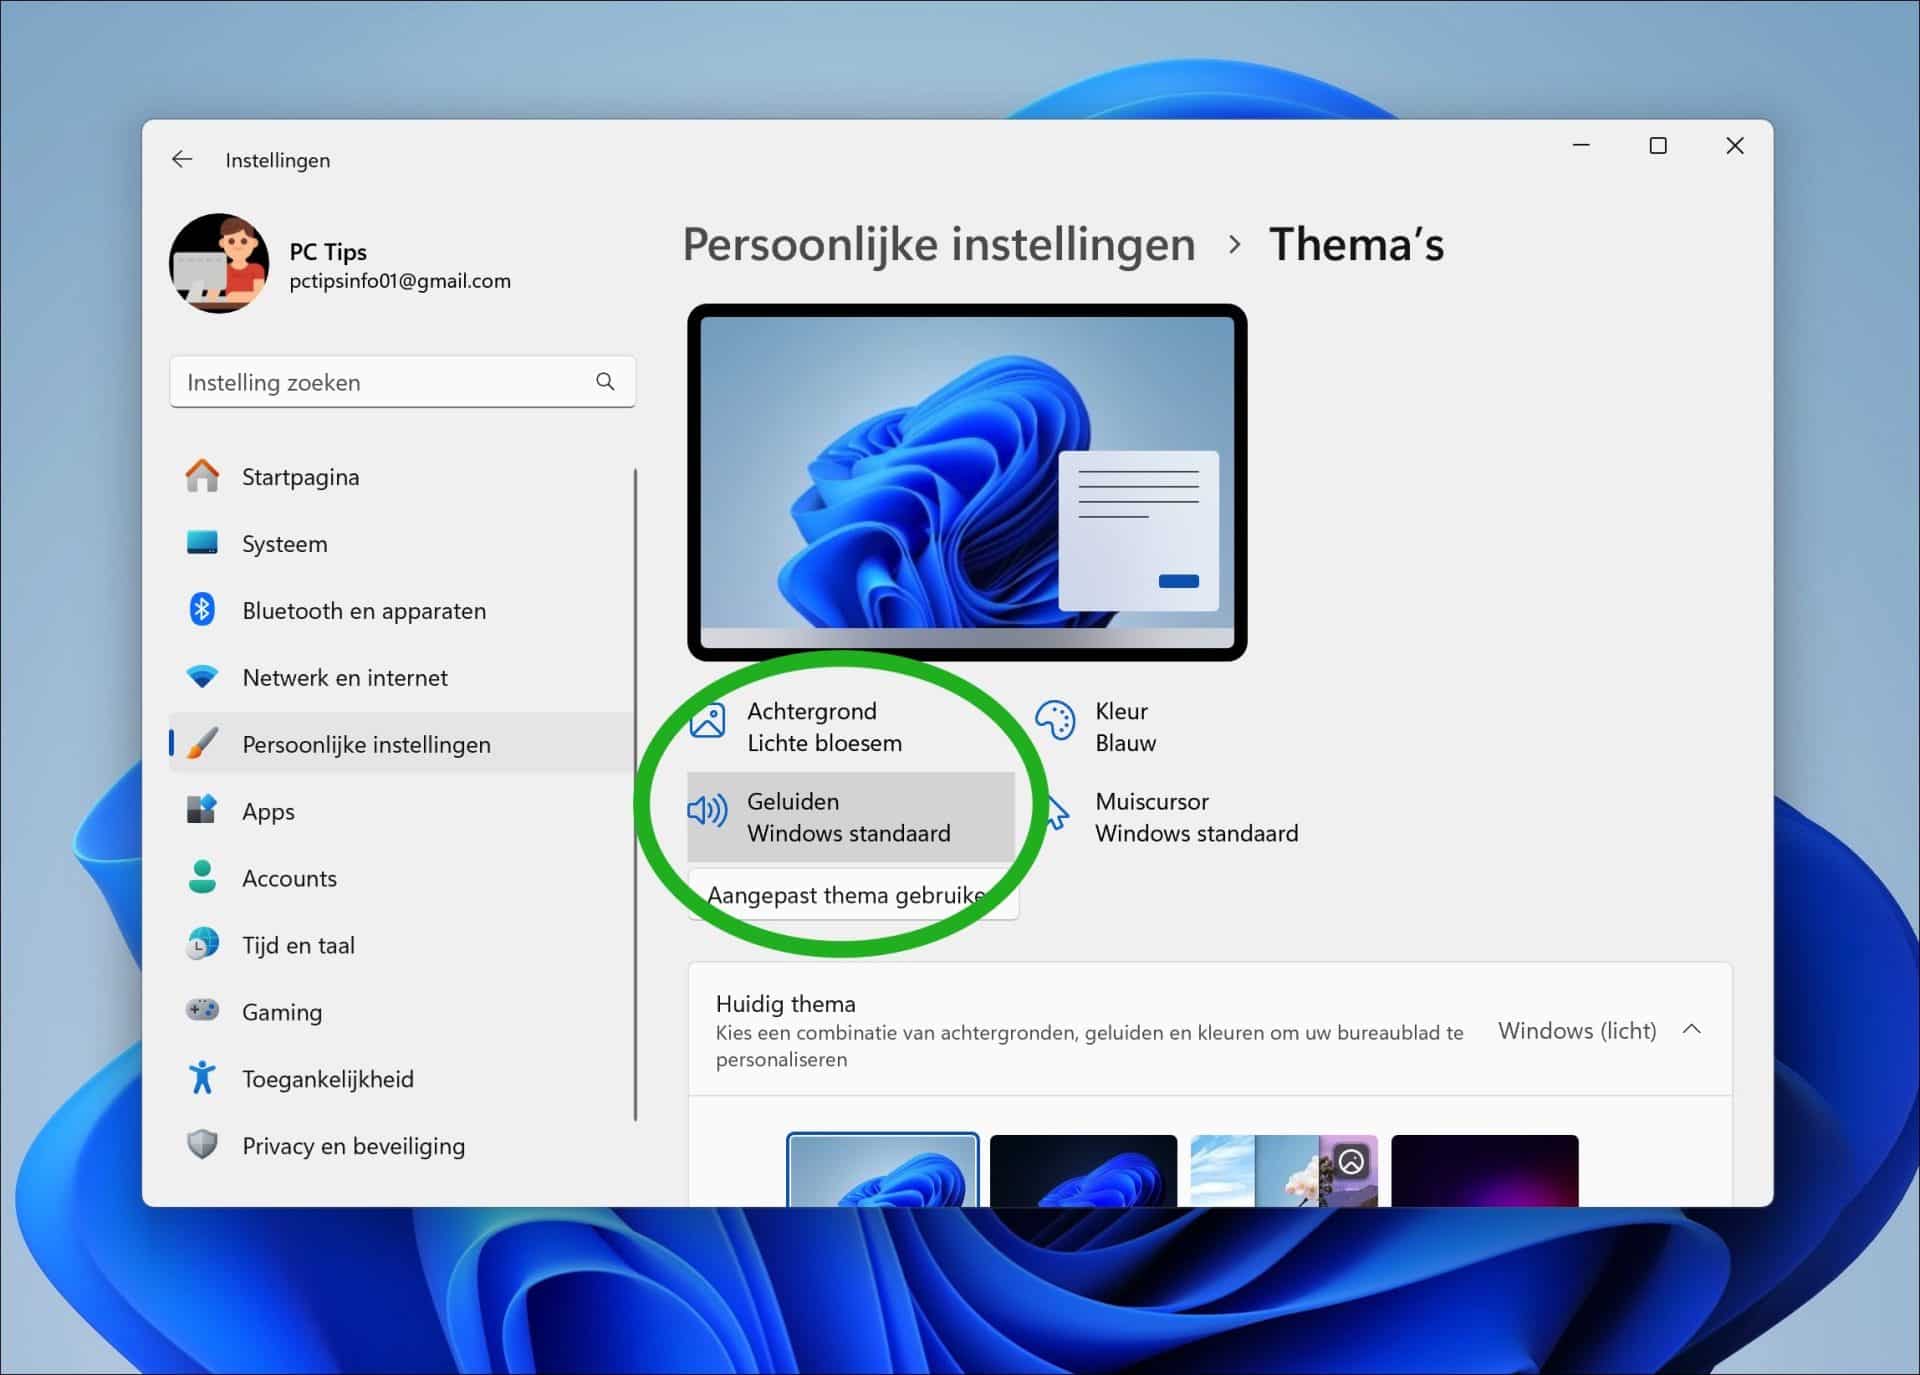
Task: Click the Instelling zoeken search field
Action: (x=402, y=382)
